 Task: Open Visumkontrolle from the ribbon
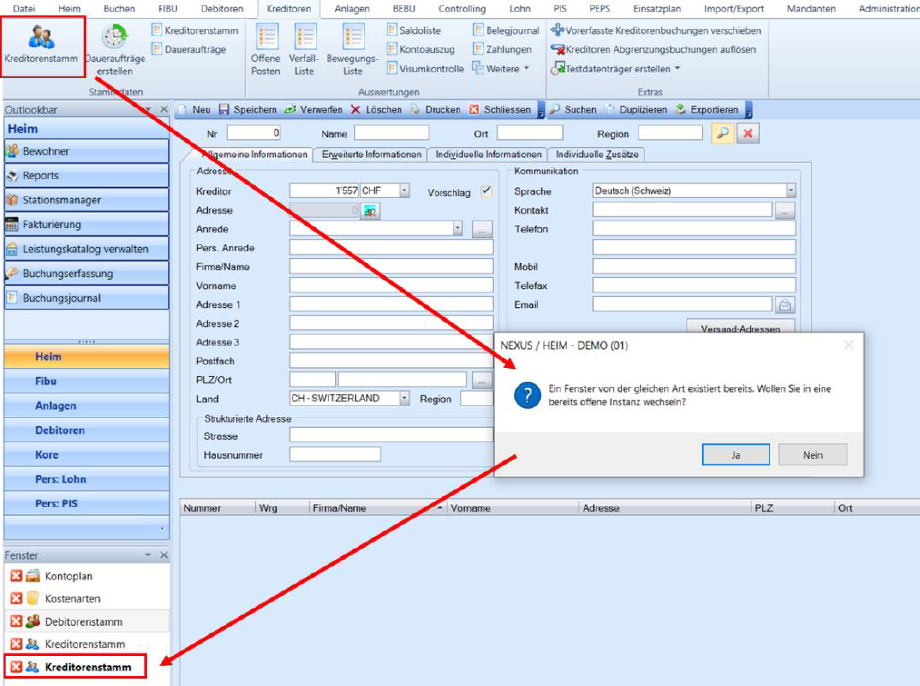(x=425, y=69)
